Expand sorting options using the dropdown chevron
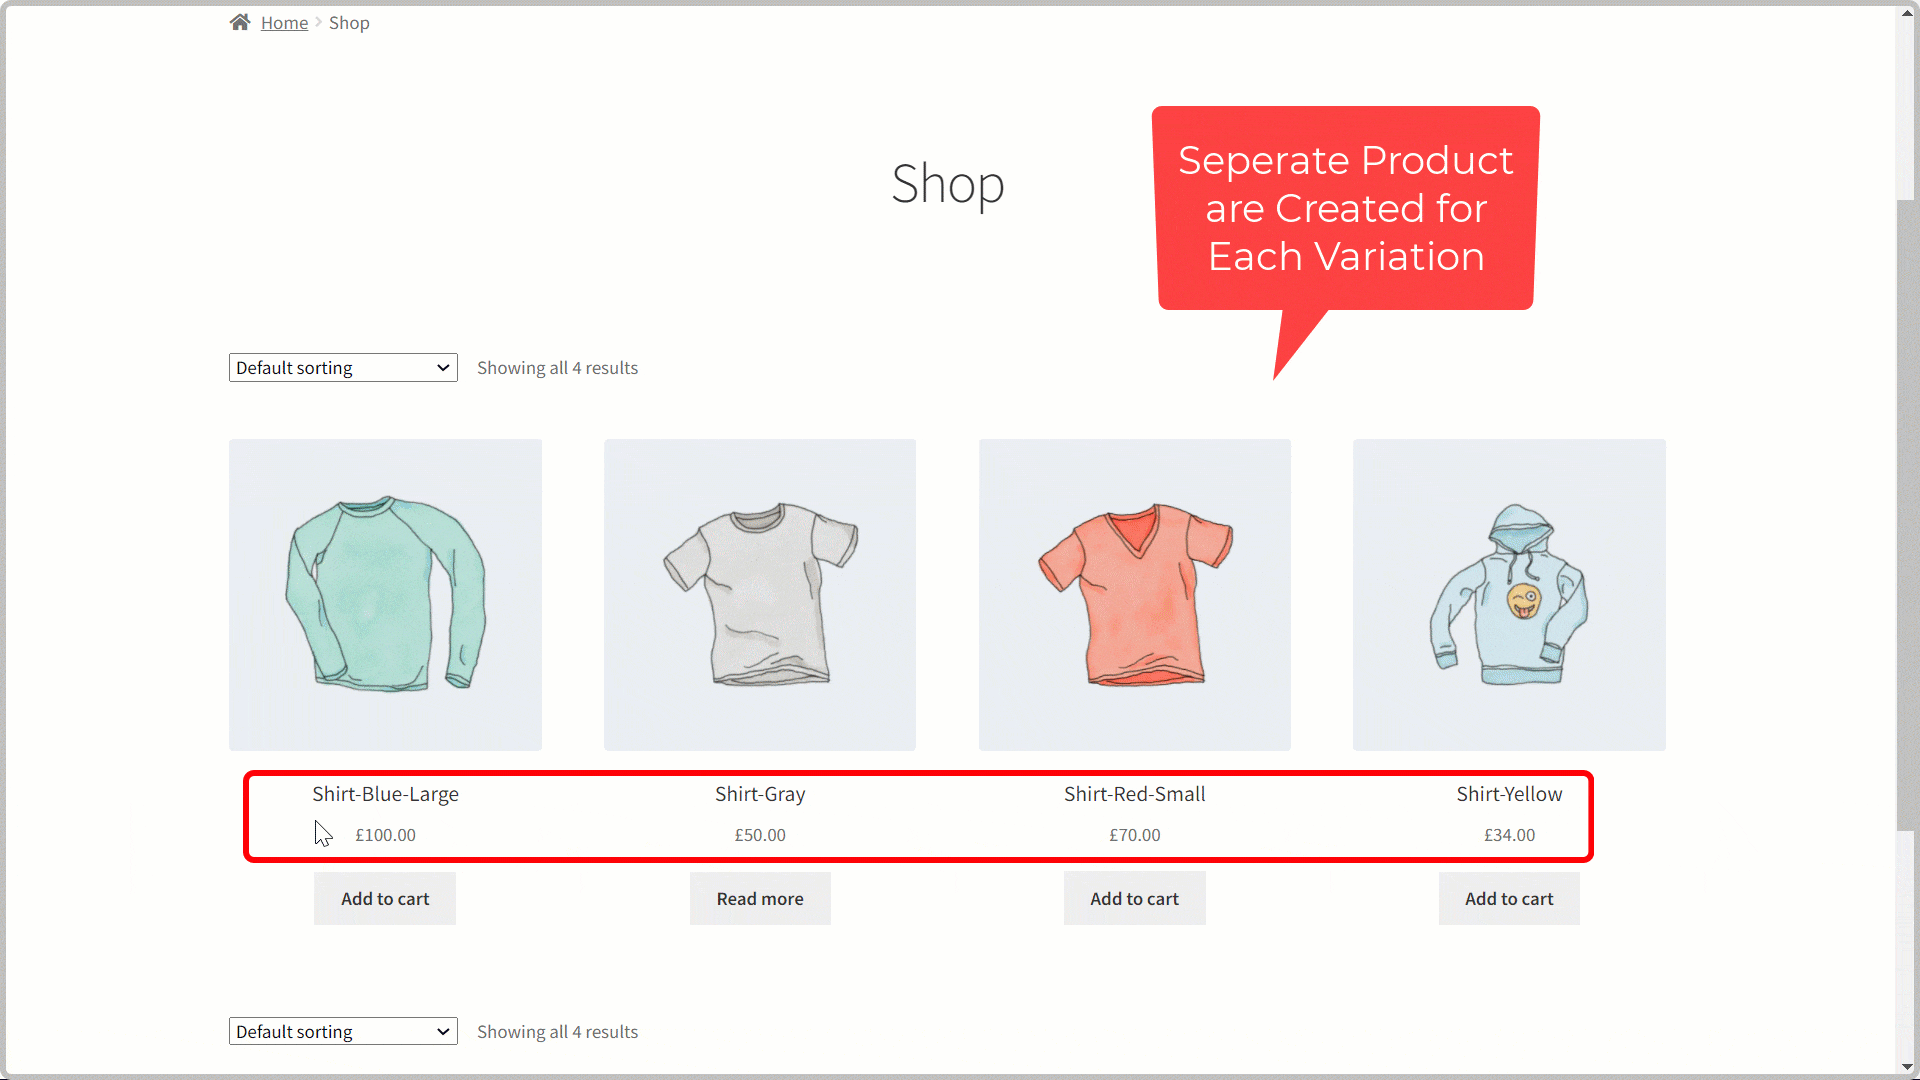 441,367
